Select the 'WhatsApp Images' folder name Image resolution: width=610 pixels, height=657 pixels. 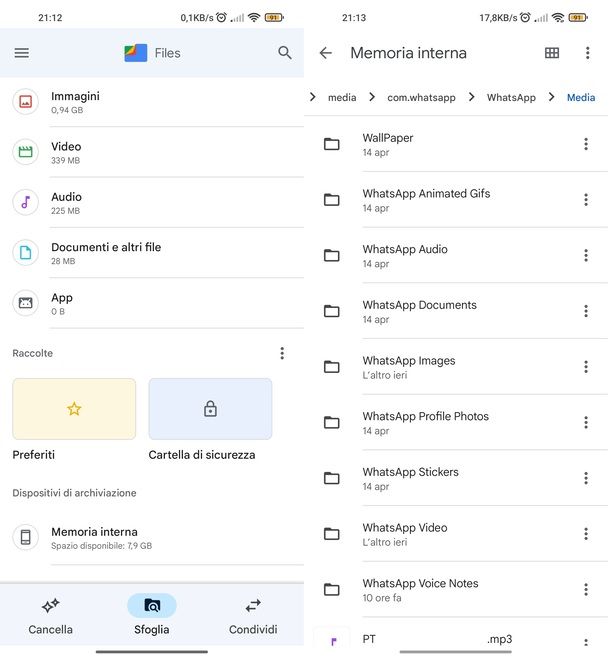[x=409, y=361]
